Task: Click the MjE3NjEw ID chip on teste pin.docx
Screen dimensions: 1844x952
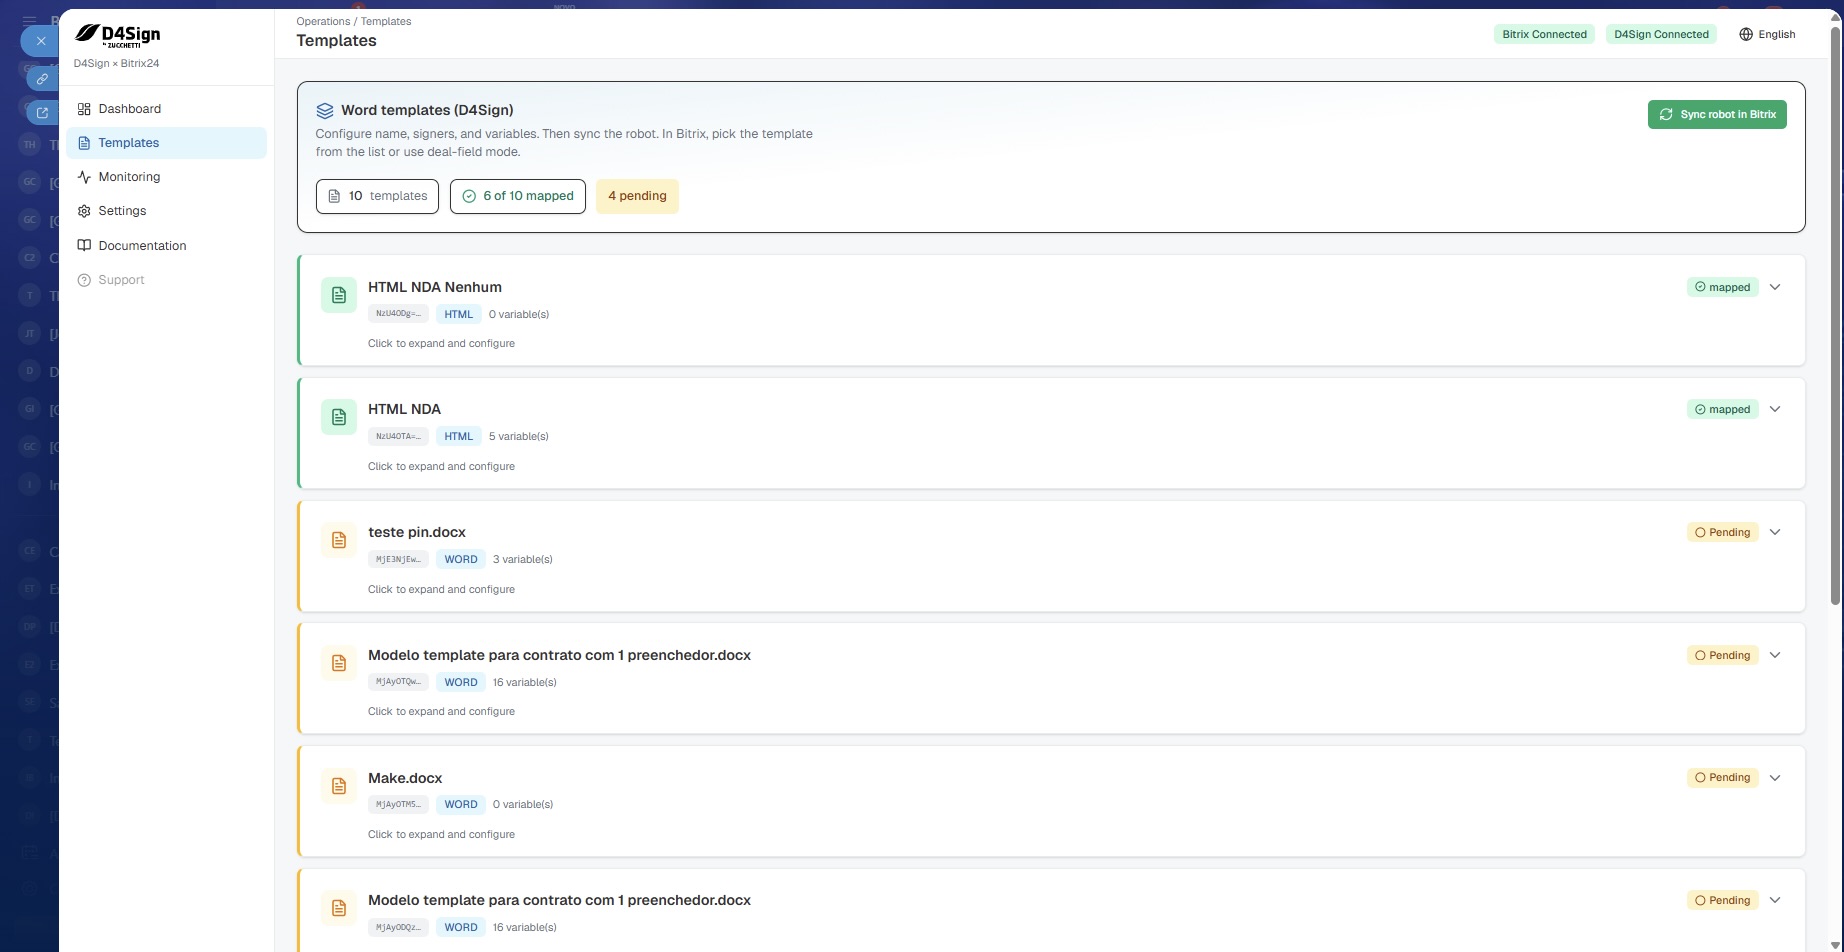Action: tap(398, 559)
